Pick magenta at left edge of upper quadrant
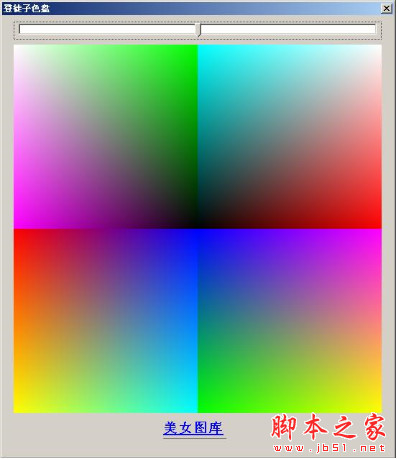Screen dimensions: 398x459 (17, 224)
